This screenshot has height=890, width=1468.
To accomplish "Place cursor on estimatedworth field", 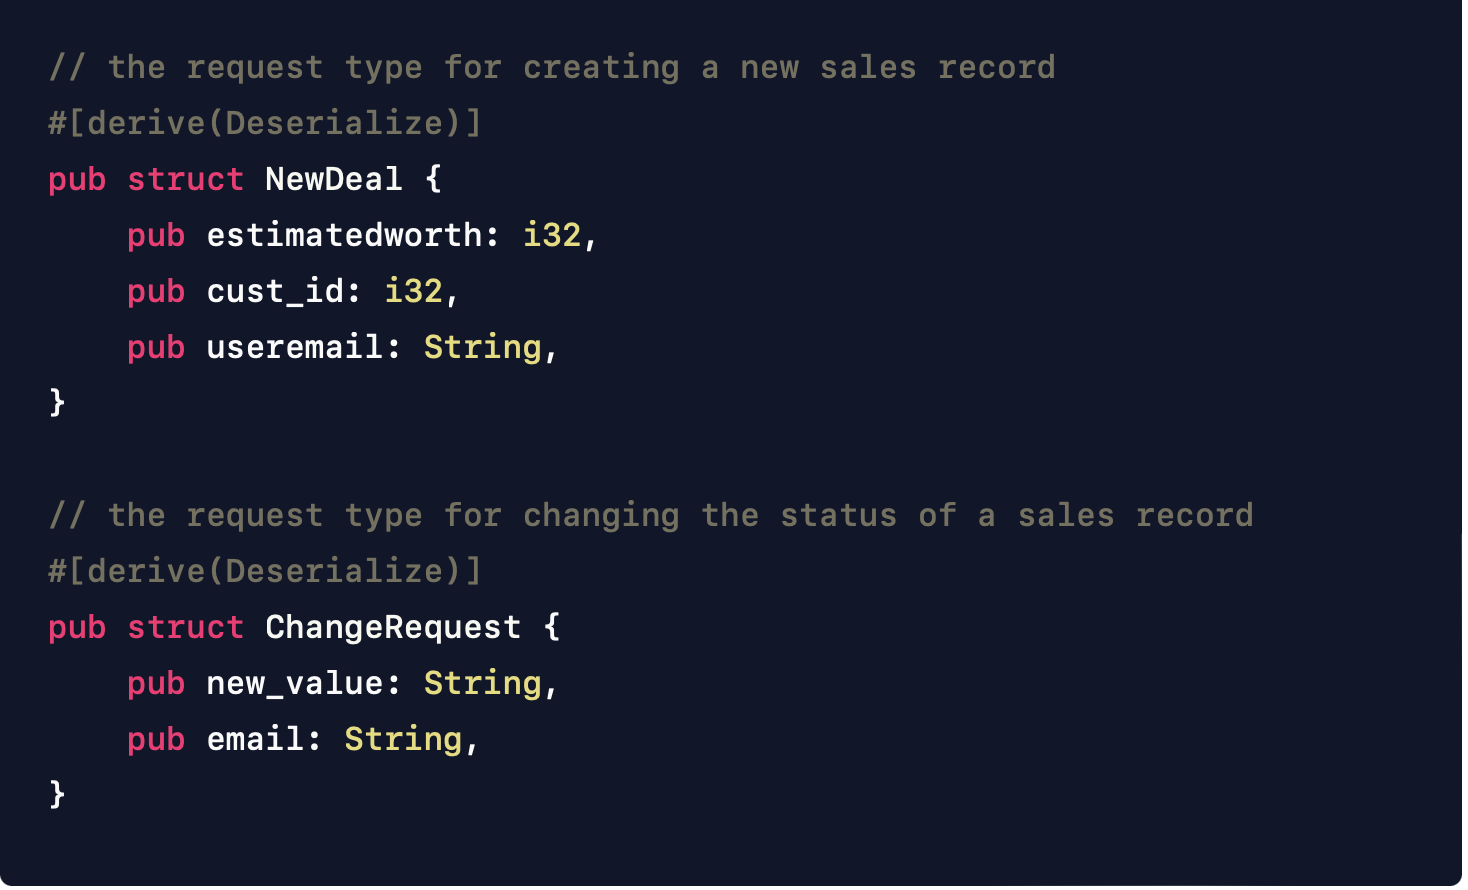I will point(344,235).
